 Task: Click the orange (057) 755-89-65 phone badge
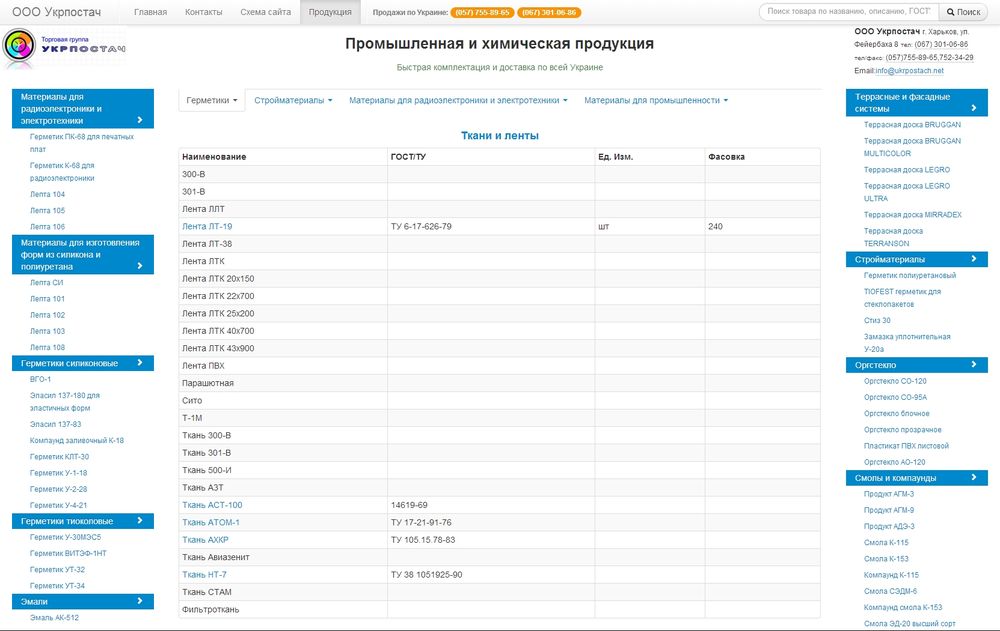(x=482, y=13)
